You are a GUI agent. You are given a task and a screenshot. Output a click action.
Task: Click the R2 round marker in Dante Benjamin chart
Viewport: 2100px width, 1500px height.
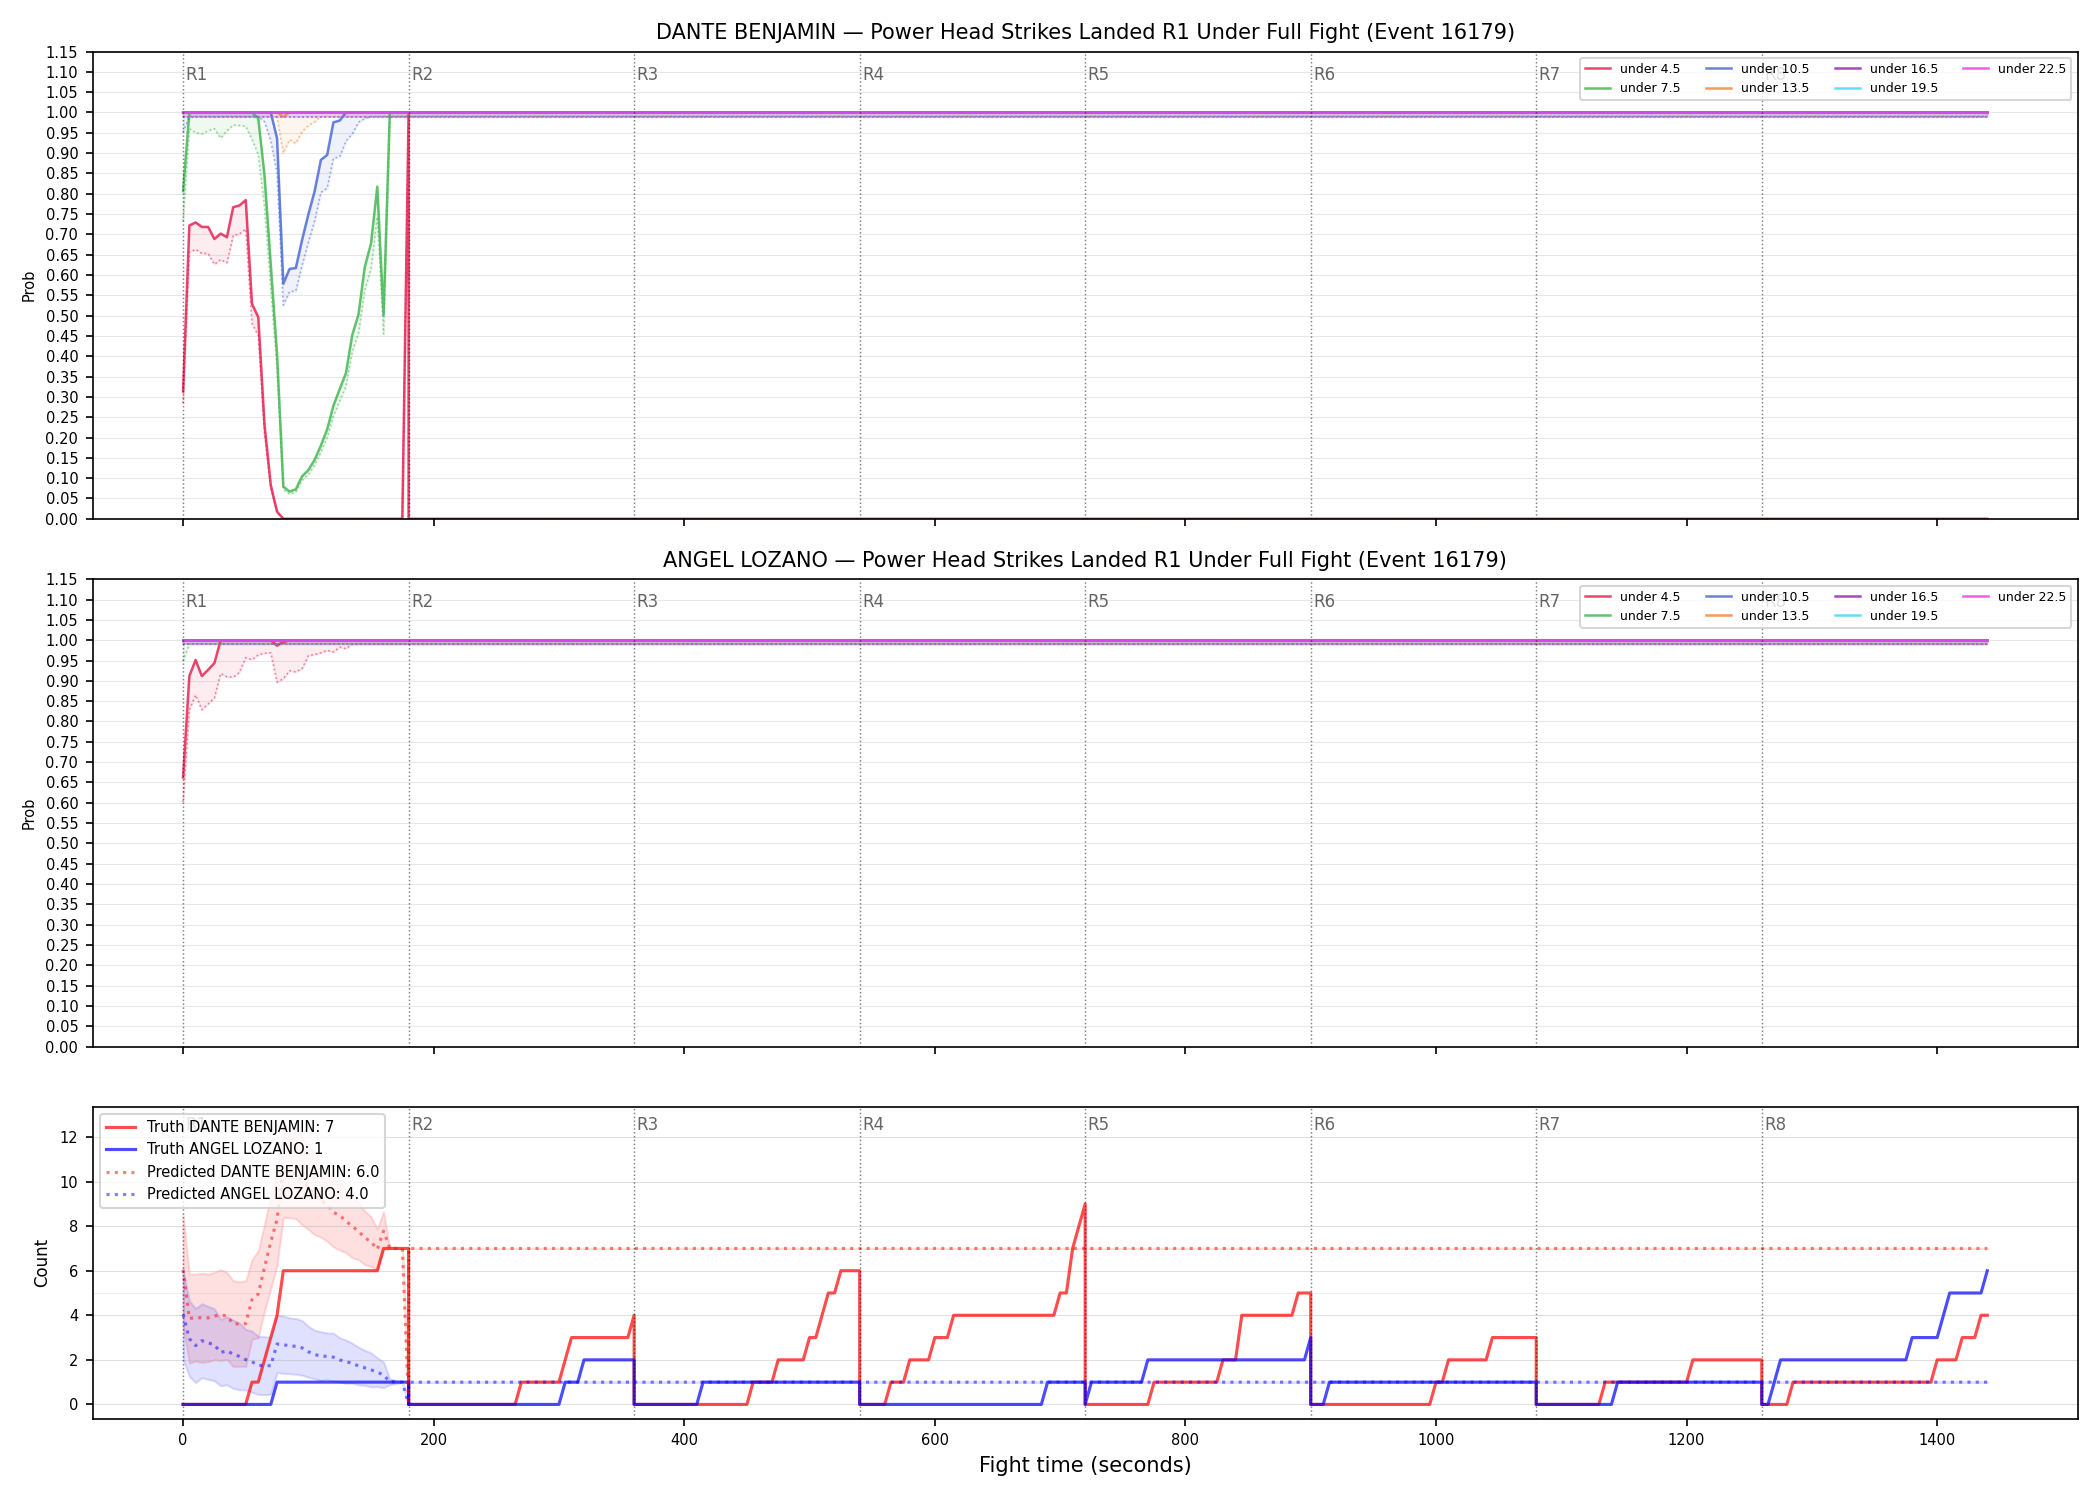[x=422, y=74]
